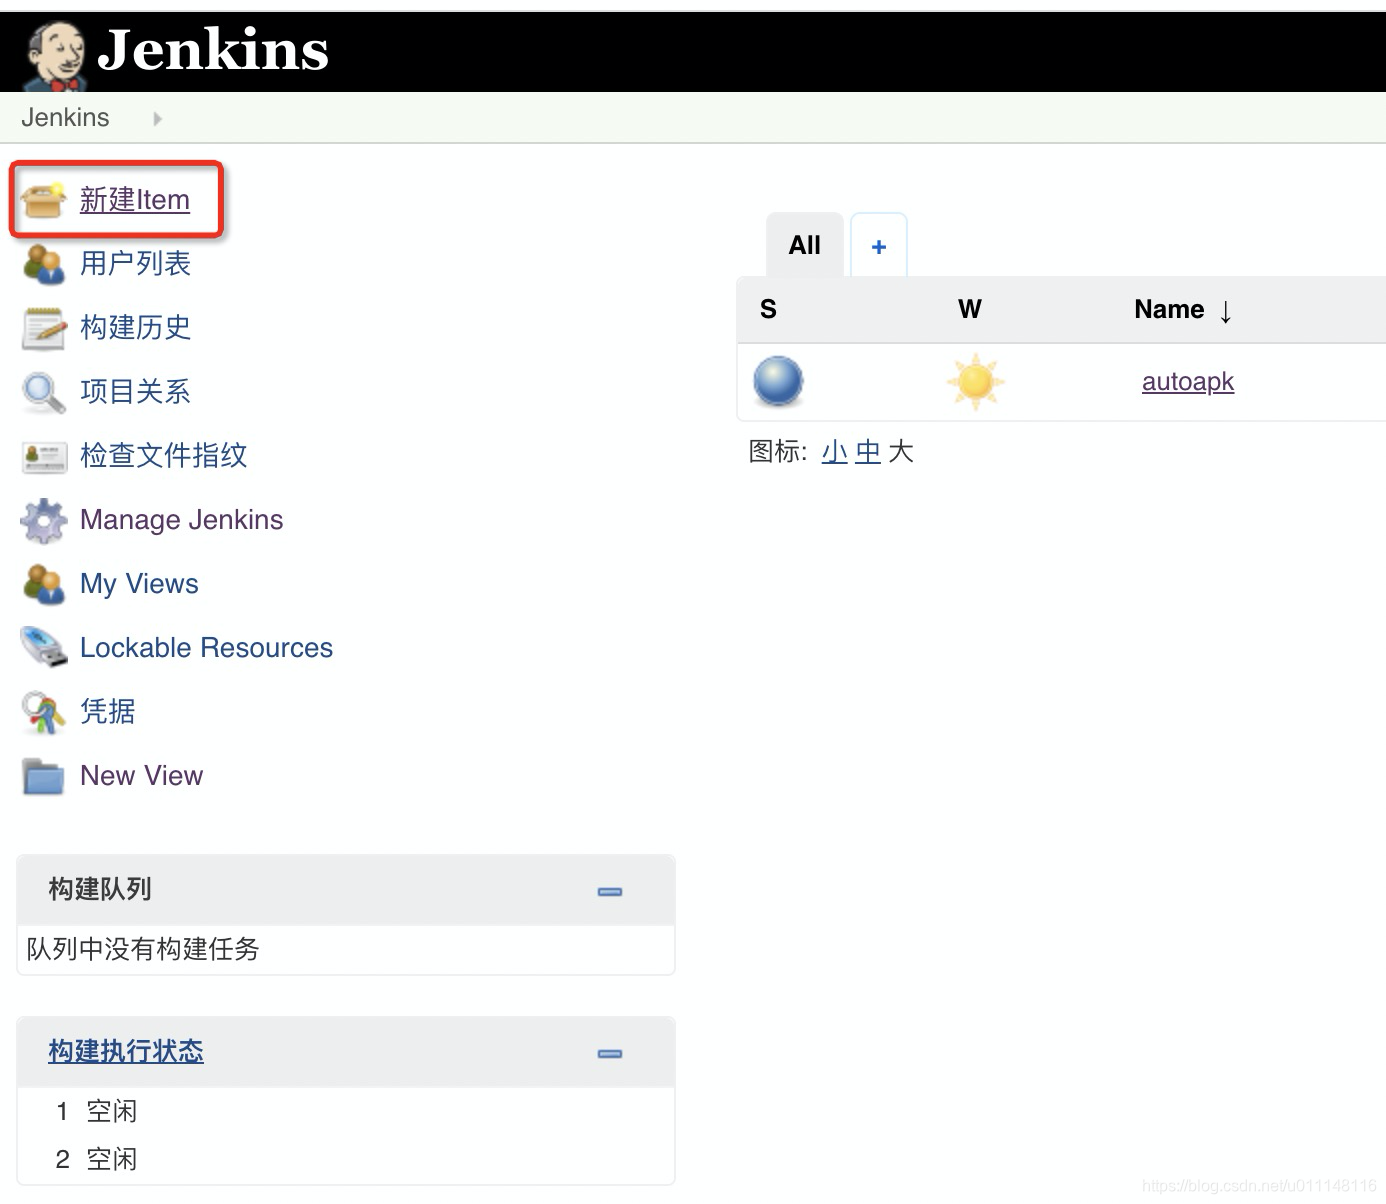This screenshot has width=1386, height=1204.
Task: Click the Manage Jenkins gear icon
Action: (44, 520)
